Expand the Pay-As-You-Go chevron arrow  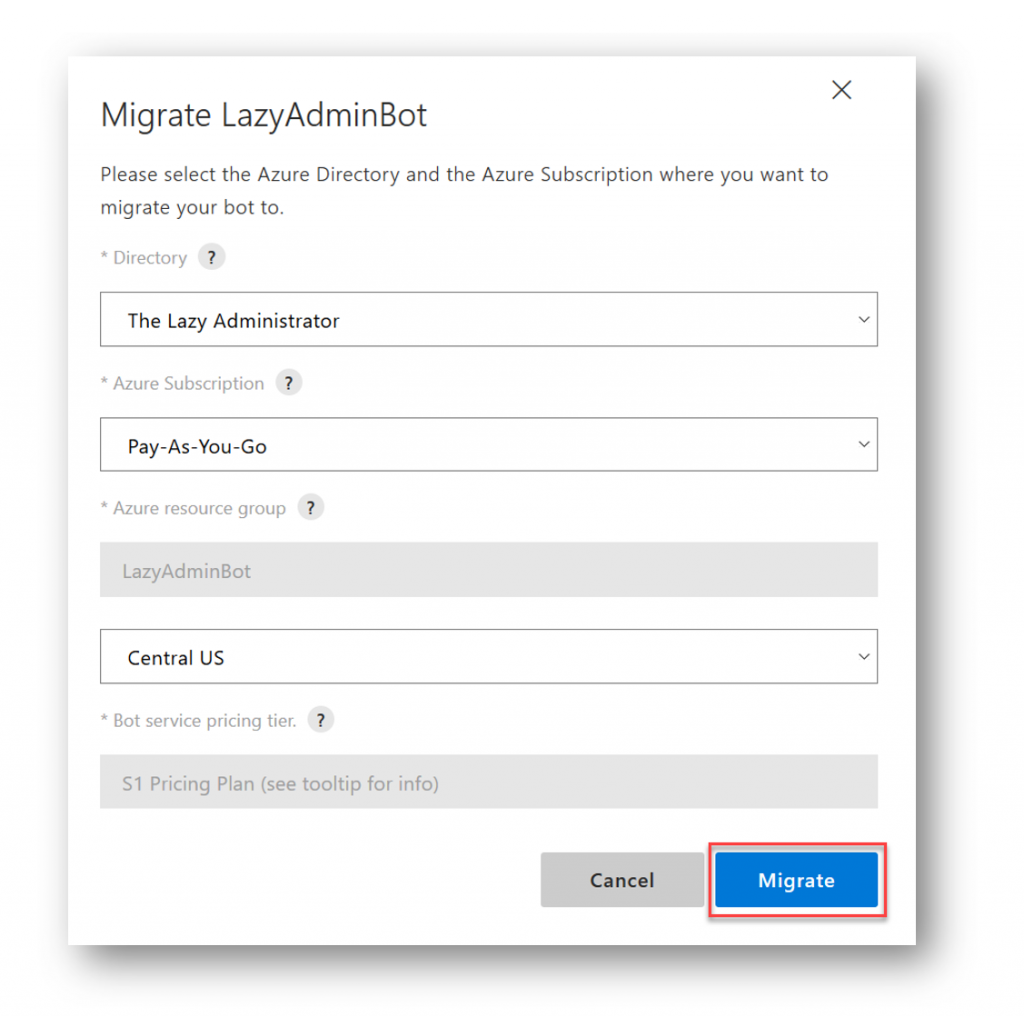[x=863, y=445]
